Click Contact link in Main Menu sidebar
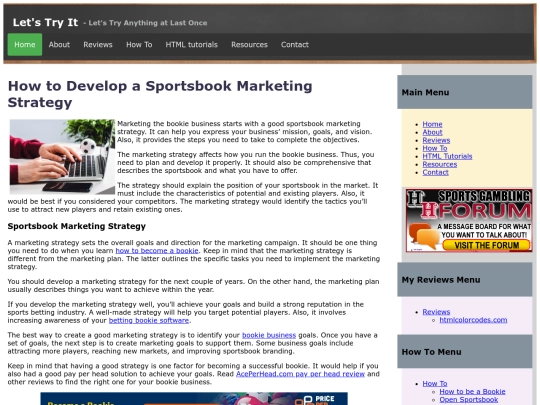540x405 pixels. (x=436, y=172)
